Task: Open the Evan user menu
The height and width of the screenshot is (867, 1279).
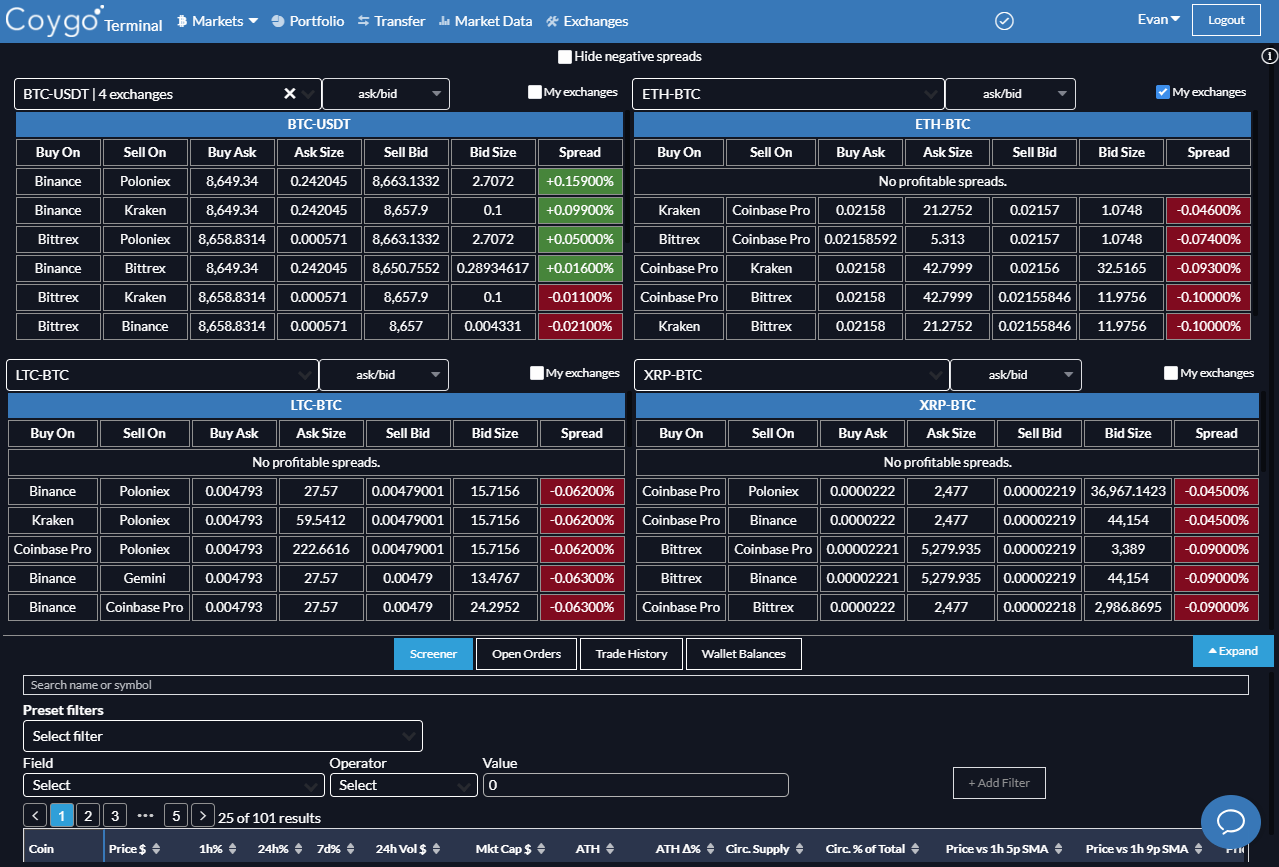Action: pos(1159,19)
